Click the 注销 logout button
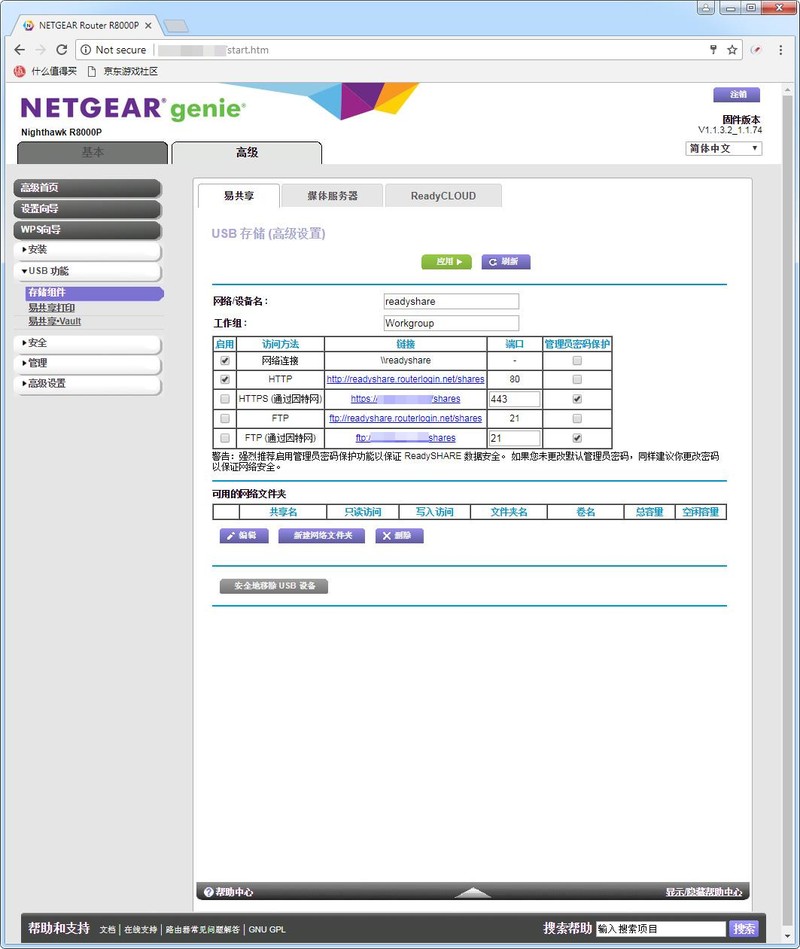The height and width of the screenshot is (949, 800). (736, 94)
